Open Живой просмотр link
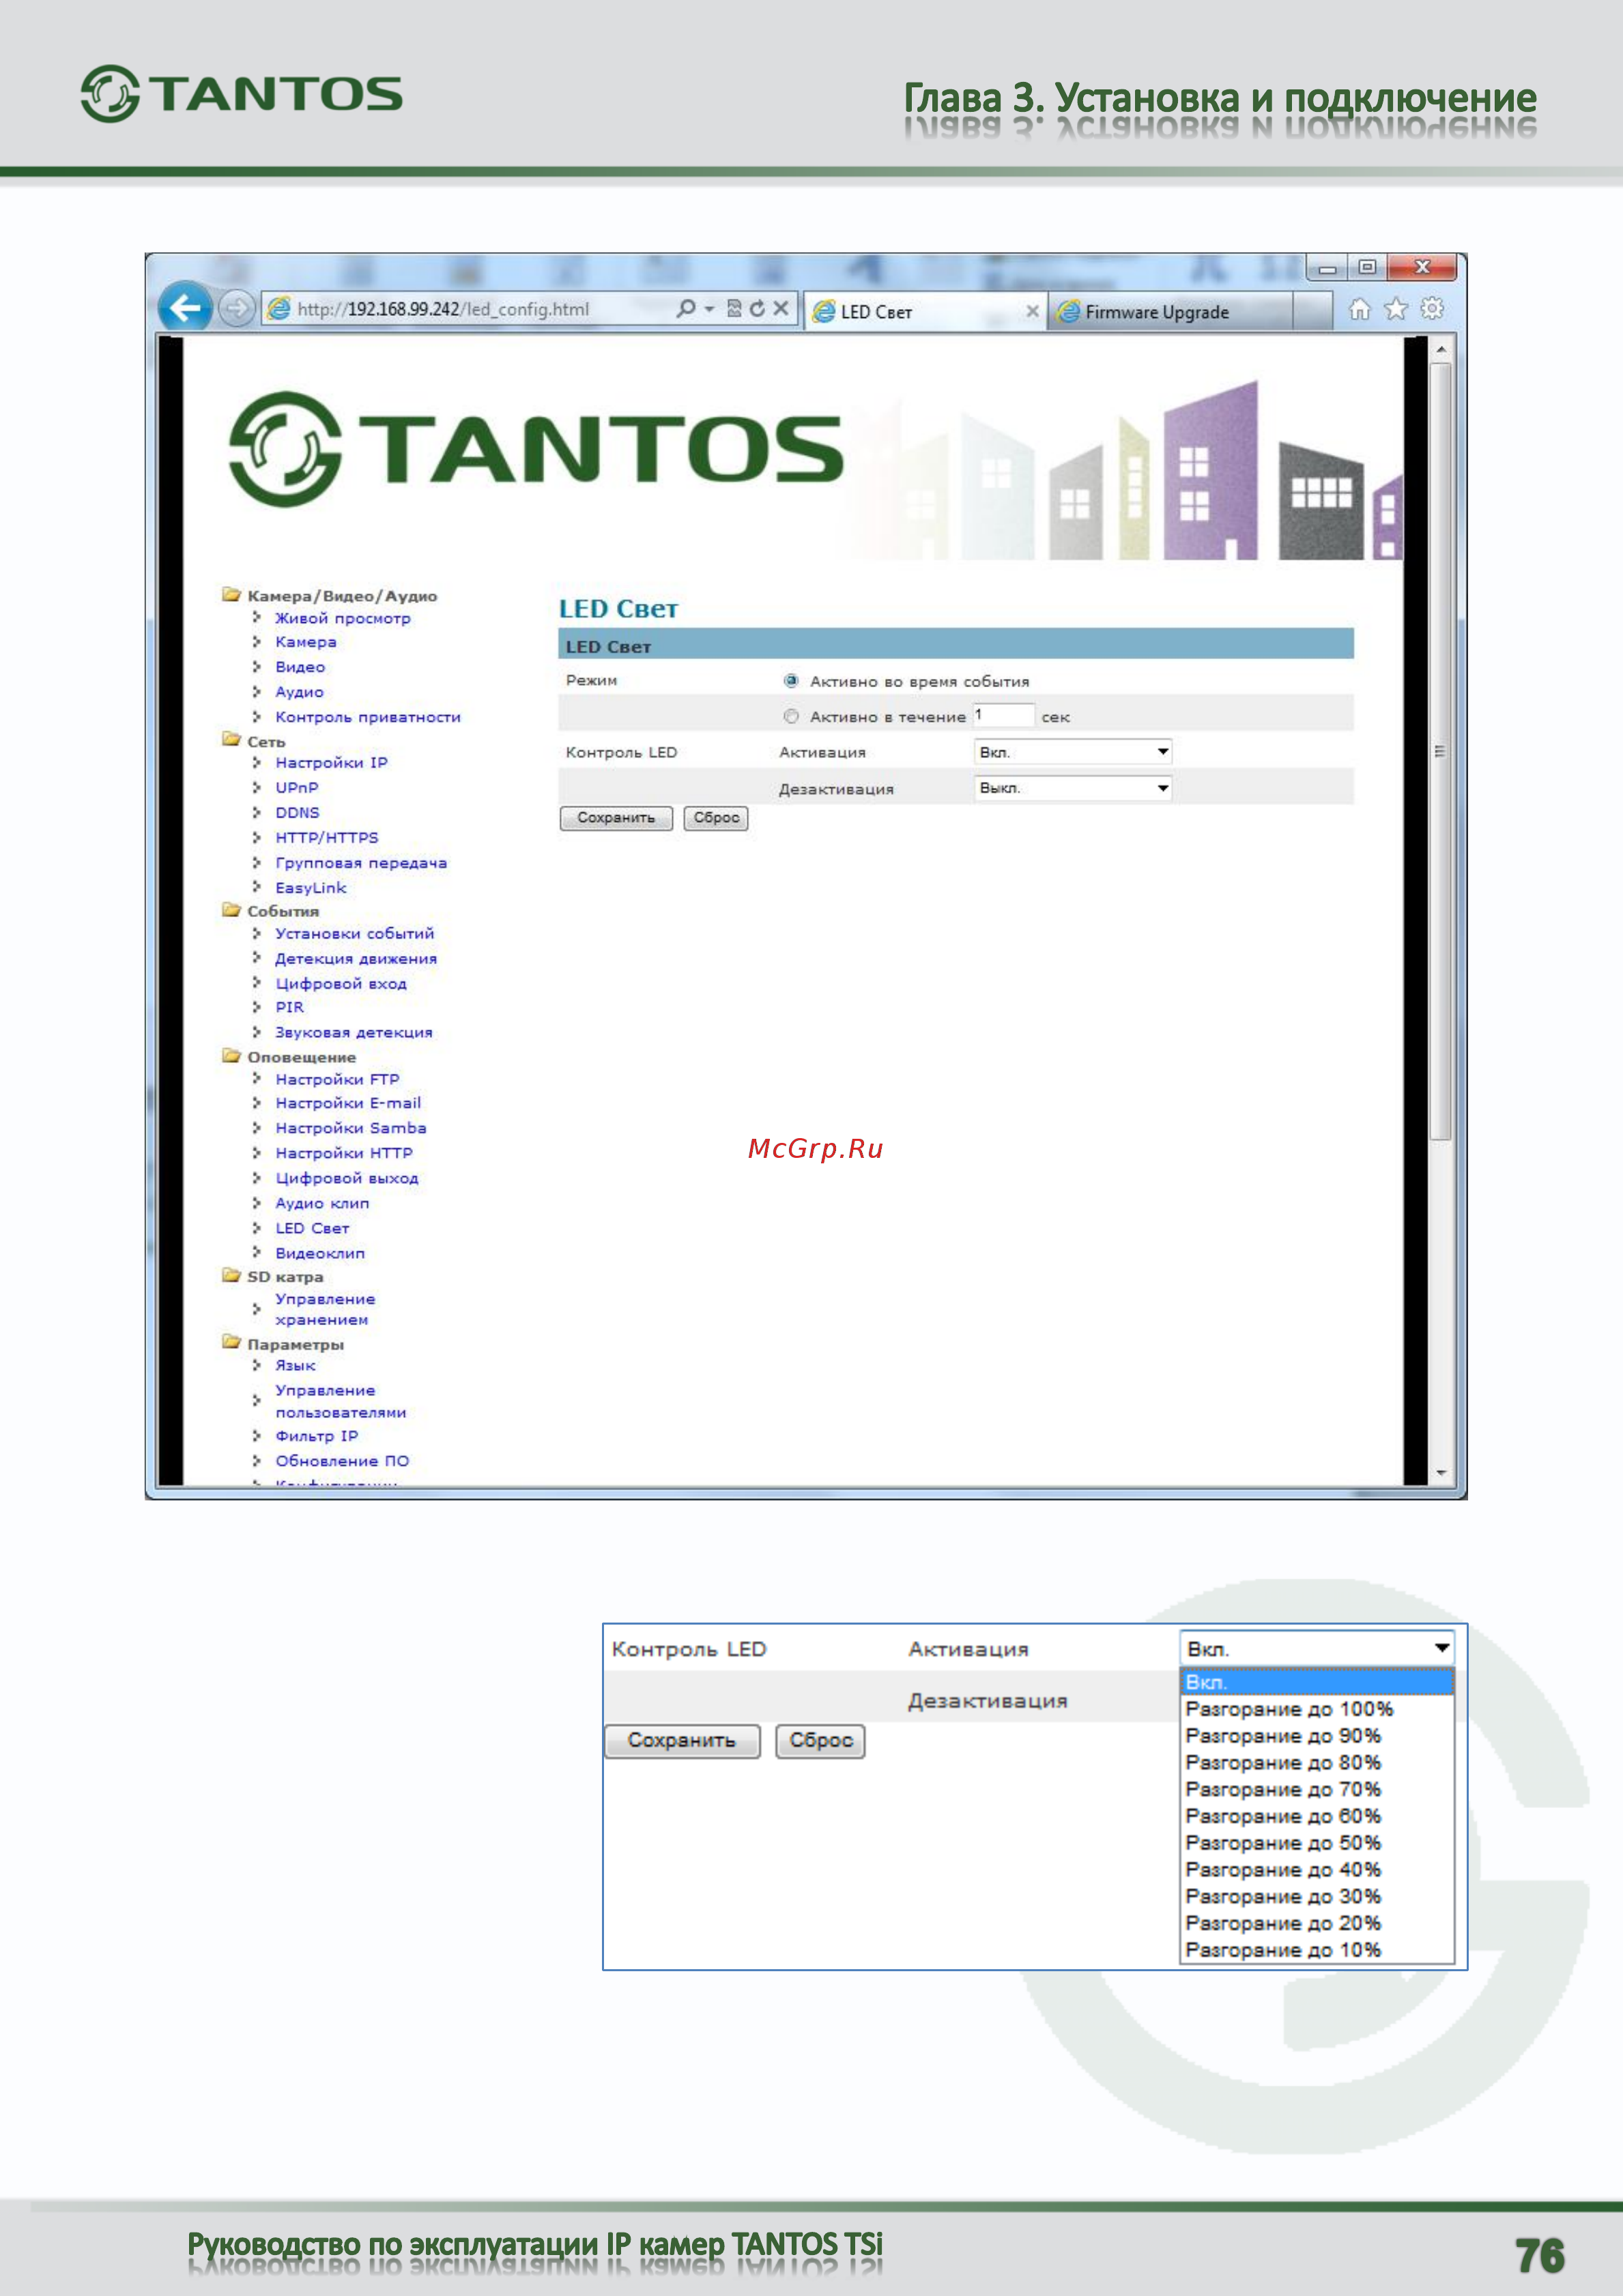Image resolution: width=1623 pixels, height=2296 pixels. point(342,618)
